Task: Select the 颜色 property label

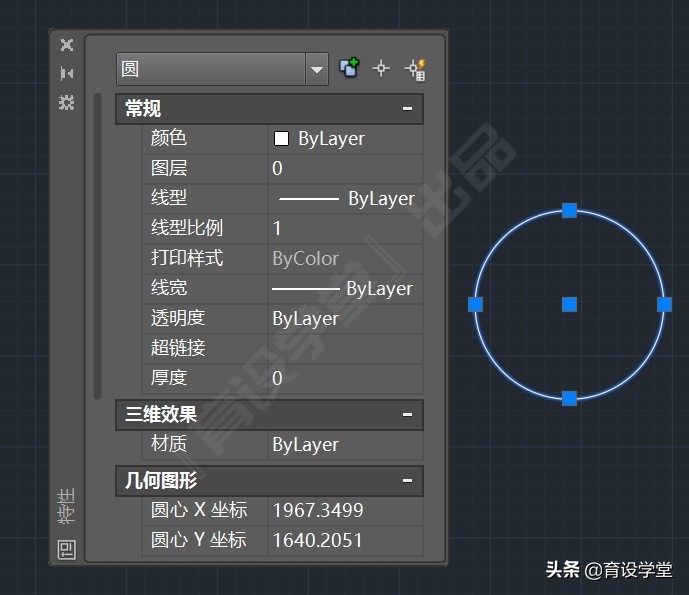Action: tap(169, 138)
